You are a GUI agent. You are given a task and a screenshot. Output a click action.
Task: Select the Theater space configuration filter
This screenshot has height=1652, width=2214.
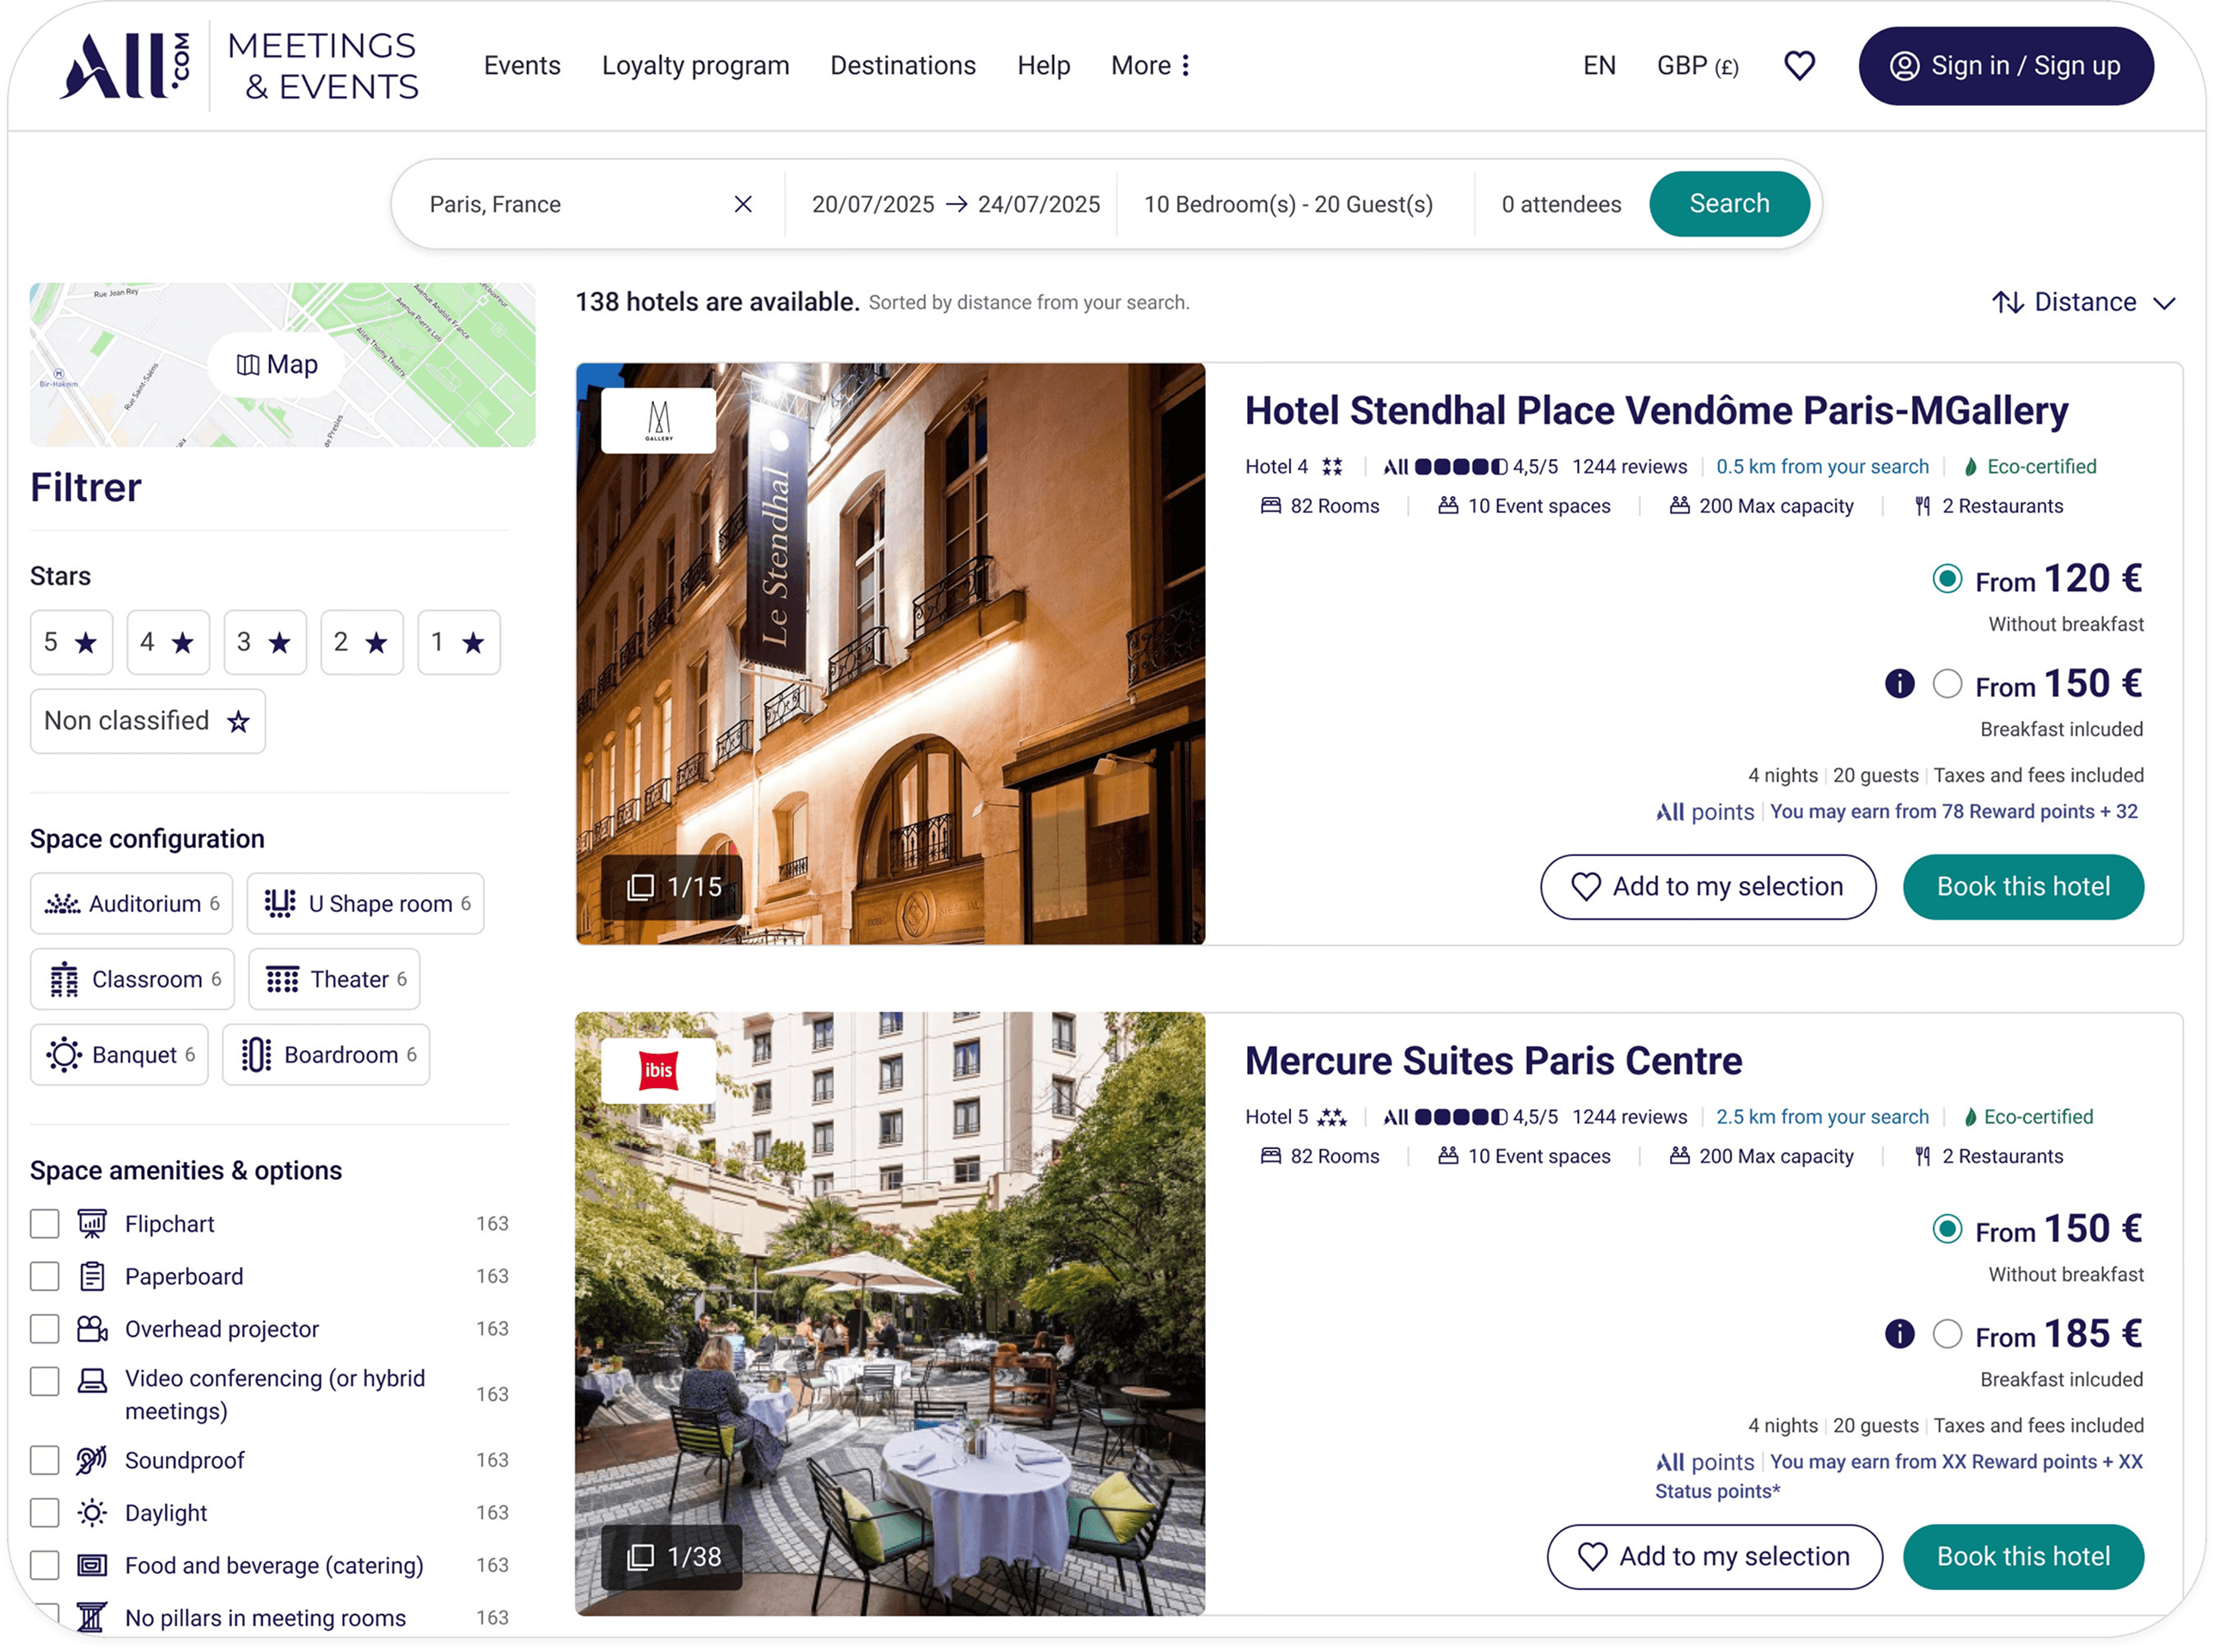334,979
